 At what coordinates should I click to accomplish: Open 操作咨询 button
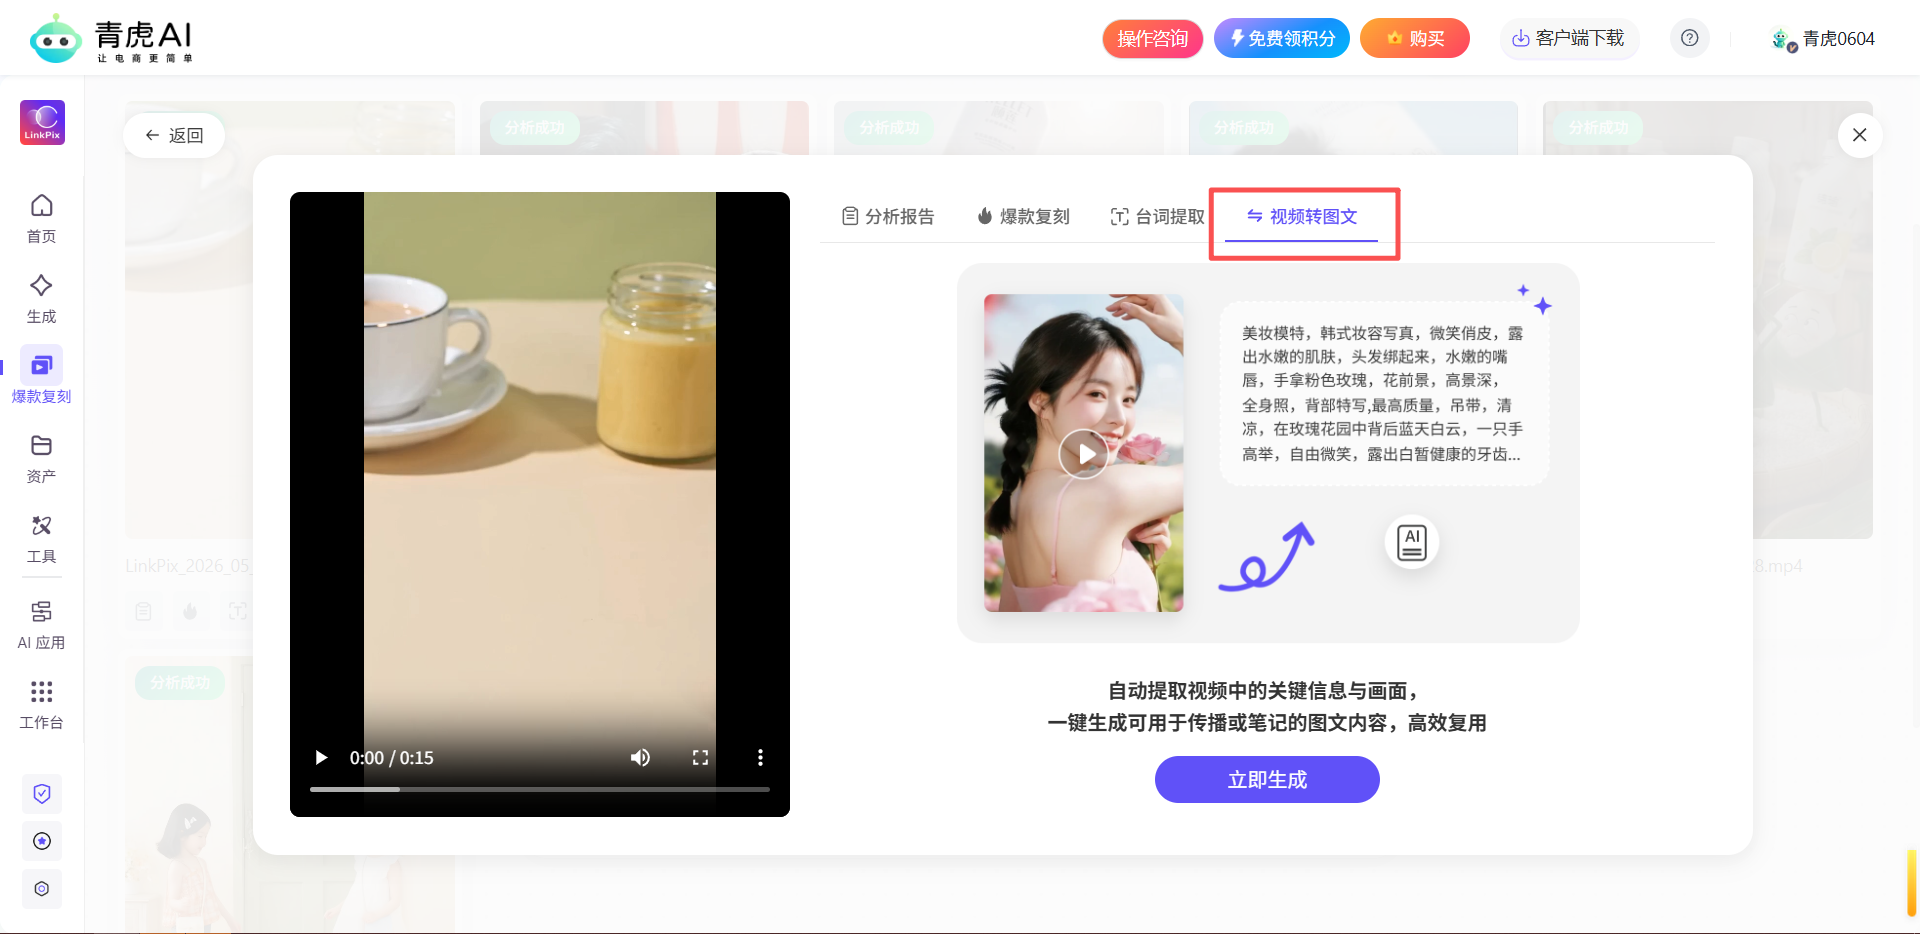pyautogui.click(x=1152, y=38)
